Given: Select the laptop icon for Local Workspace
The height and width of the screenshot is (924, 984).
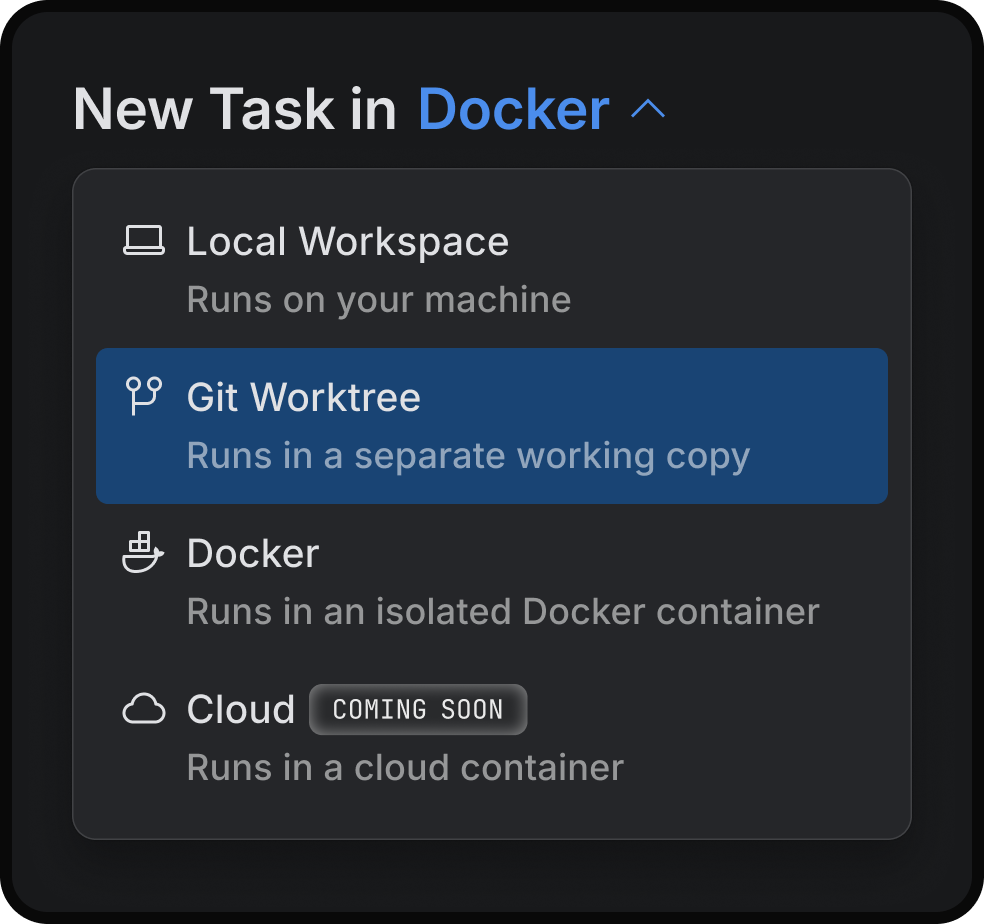Looking at the screenshot, I should tap(144, 240).
